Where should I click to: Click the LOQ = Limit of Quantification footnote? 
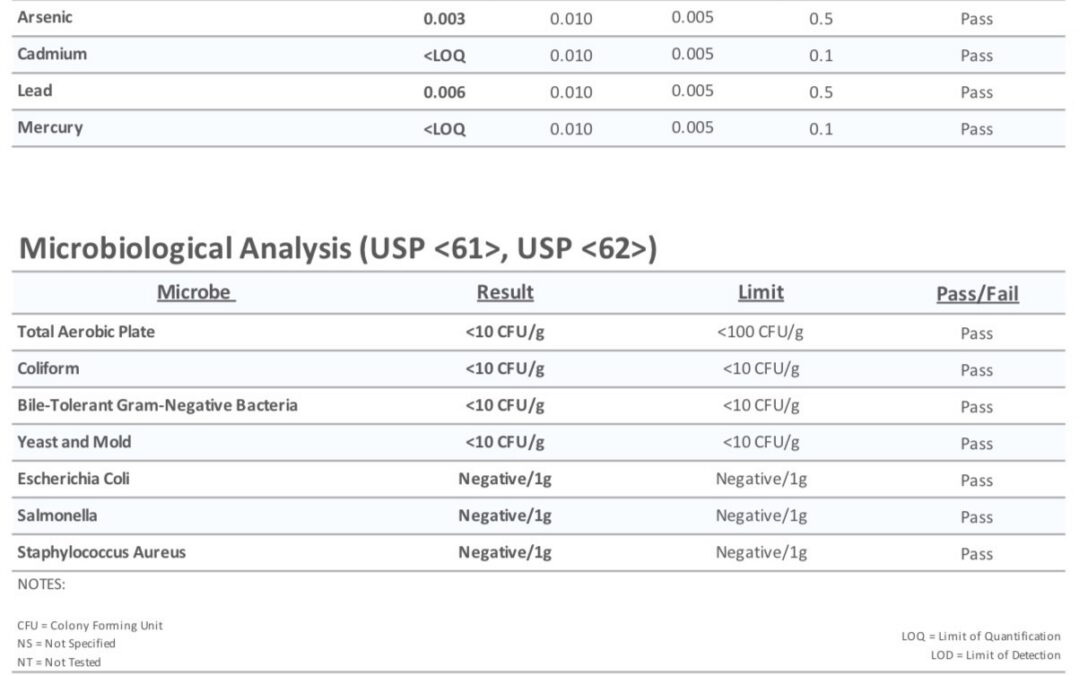[981, 636]
